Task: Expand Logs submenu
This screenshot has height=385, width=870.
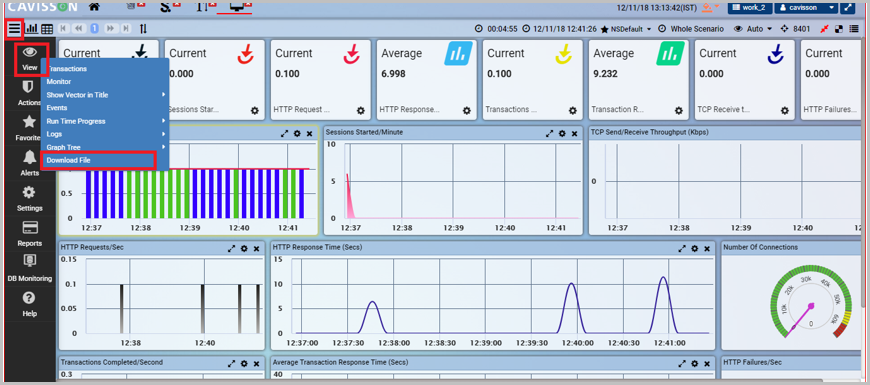Action: 104,134
